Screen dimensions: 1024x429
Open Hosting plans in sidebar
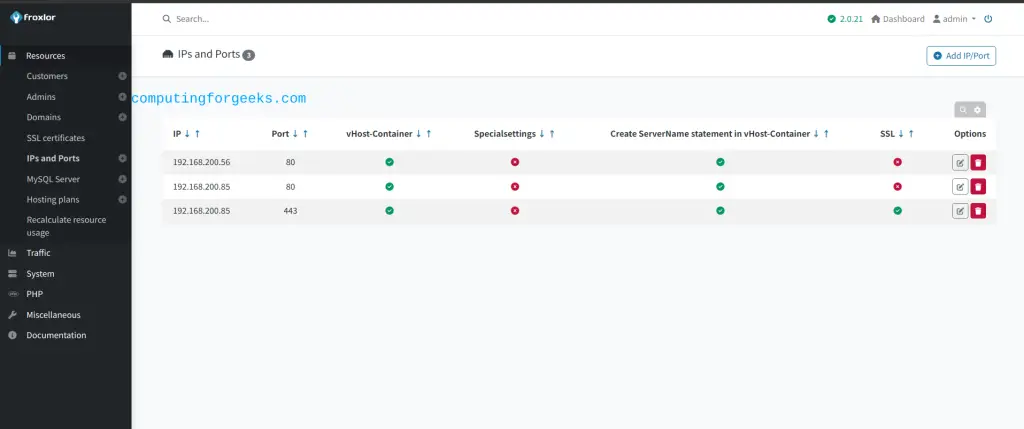pos(53,199)
